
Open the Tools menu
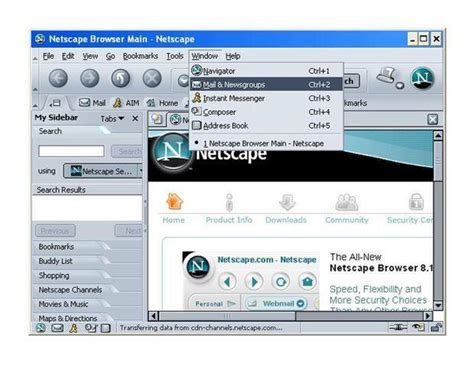(175, 56)
